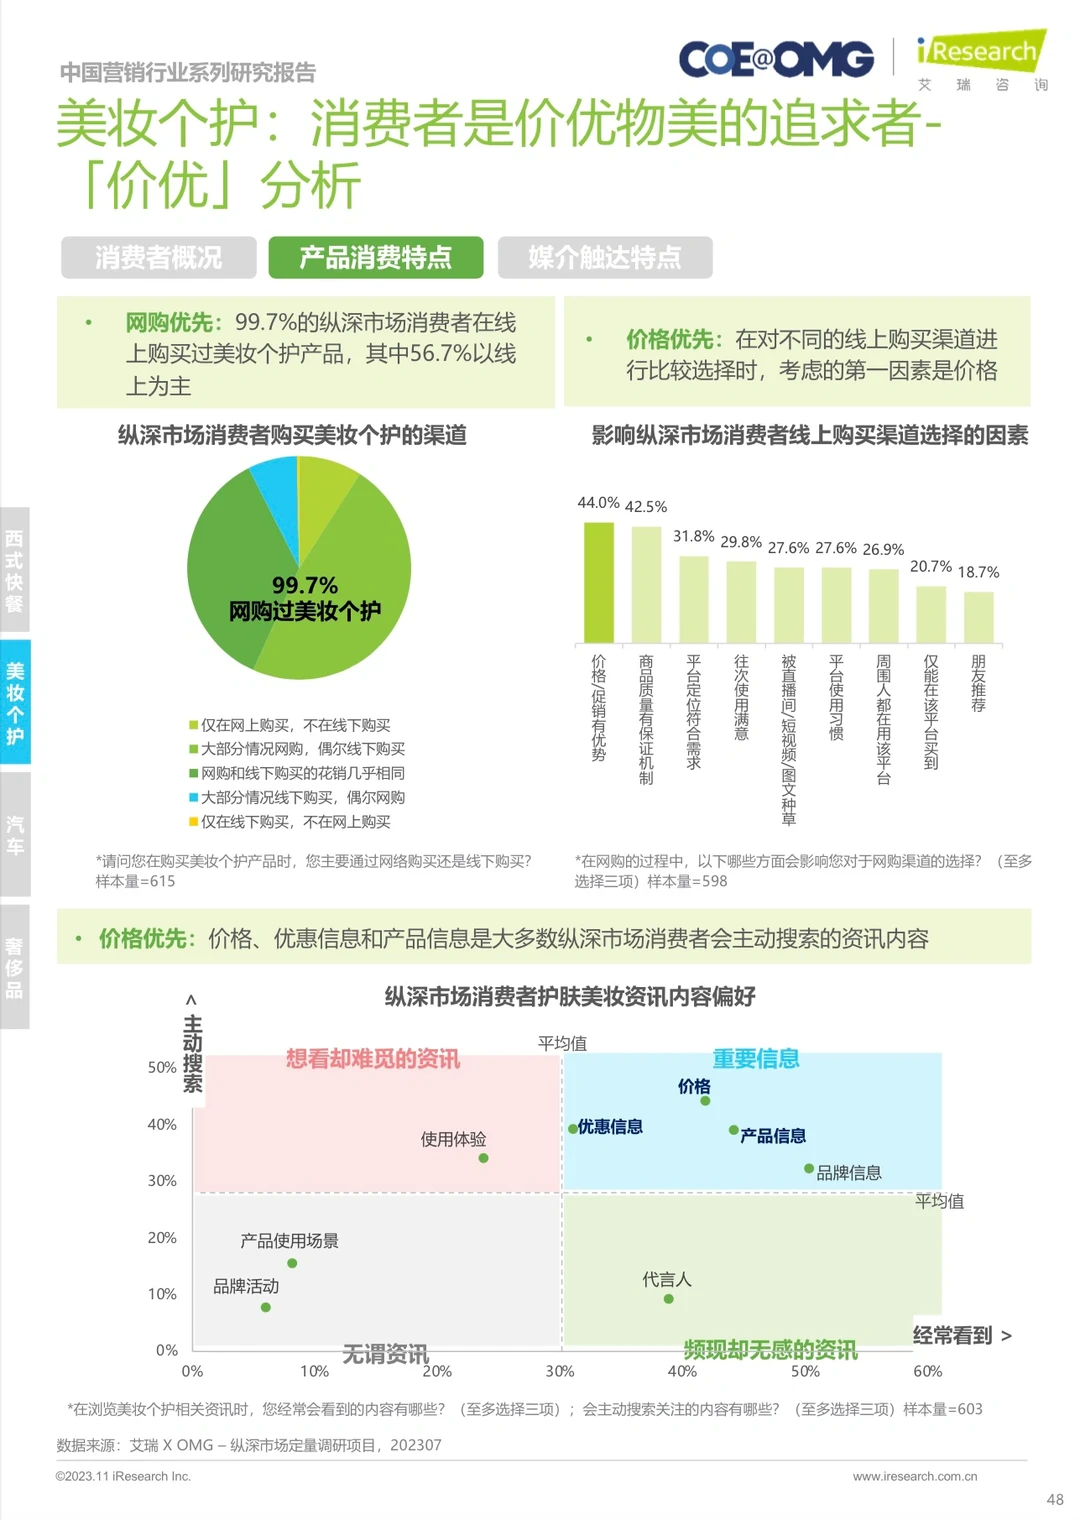Click the axis label 仅能在该平台买到
The height and width of the screenshot is (1520, 1080).
point(931,712)
